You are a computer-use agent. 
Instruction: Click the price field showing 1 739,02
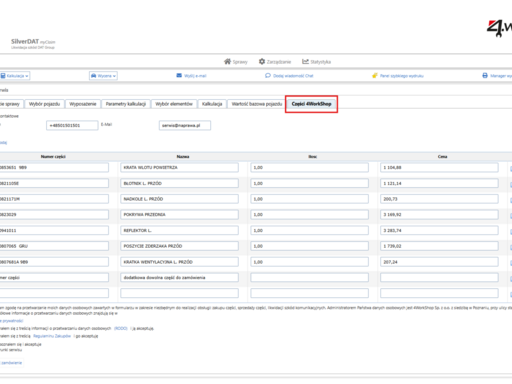click(439, 246)
